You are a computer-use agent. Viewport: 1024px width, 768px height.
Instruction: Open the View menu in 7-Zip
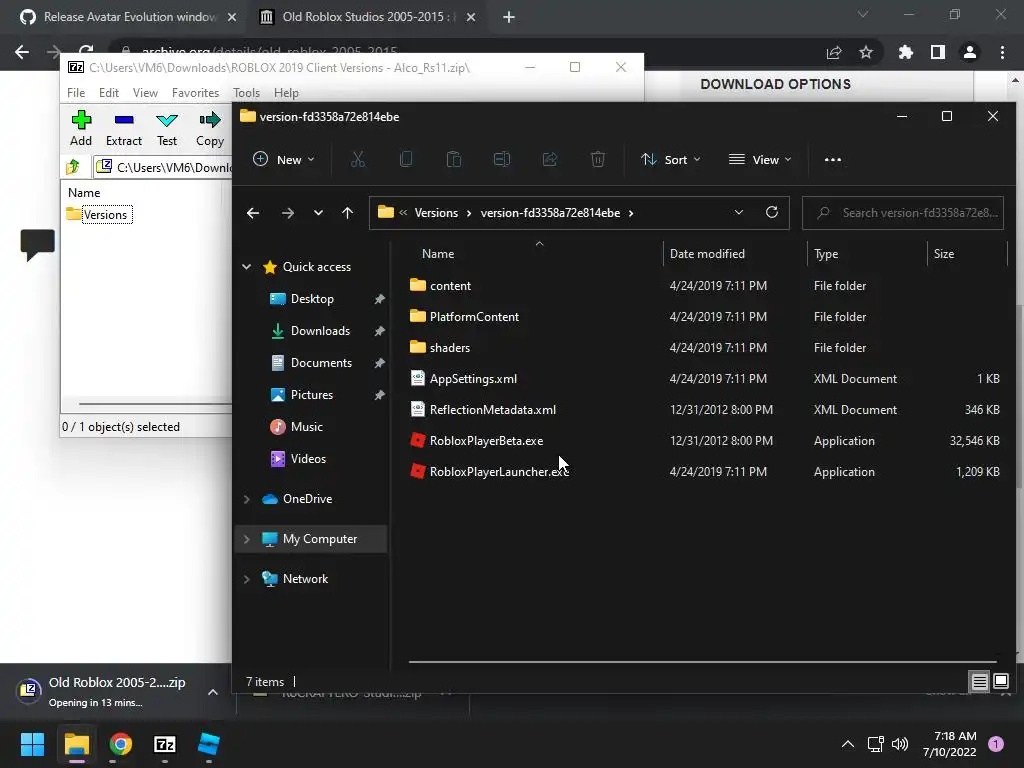point(145,93)
